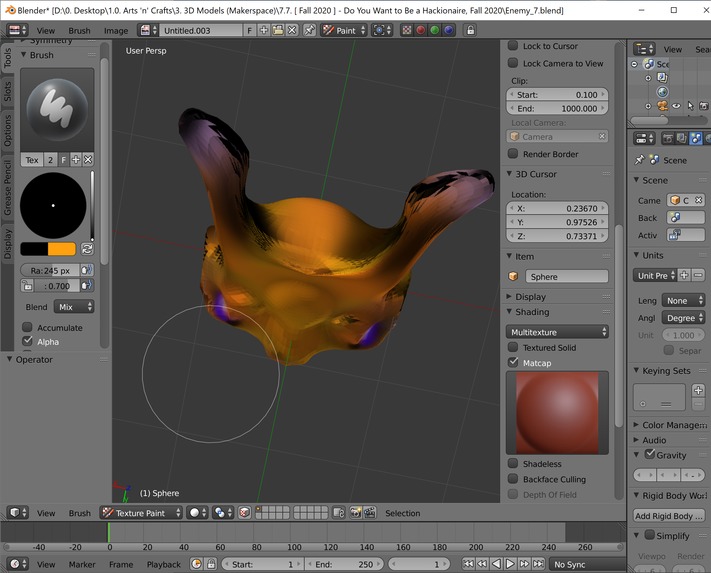The image size is (711, 573).
Task: Disable the Matcap checkbox
Action: pyautogui.click(x=513, y=363)
